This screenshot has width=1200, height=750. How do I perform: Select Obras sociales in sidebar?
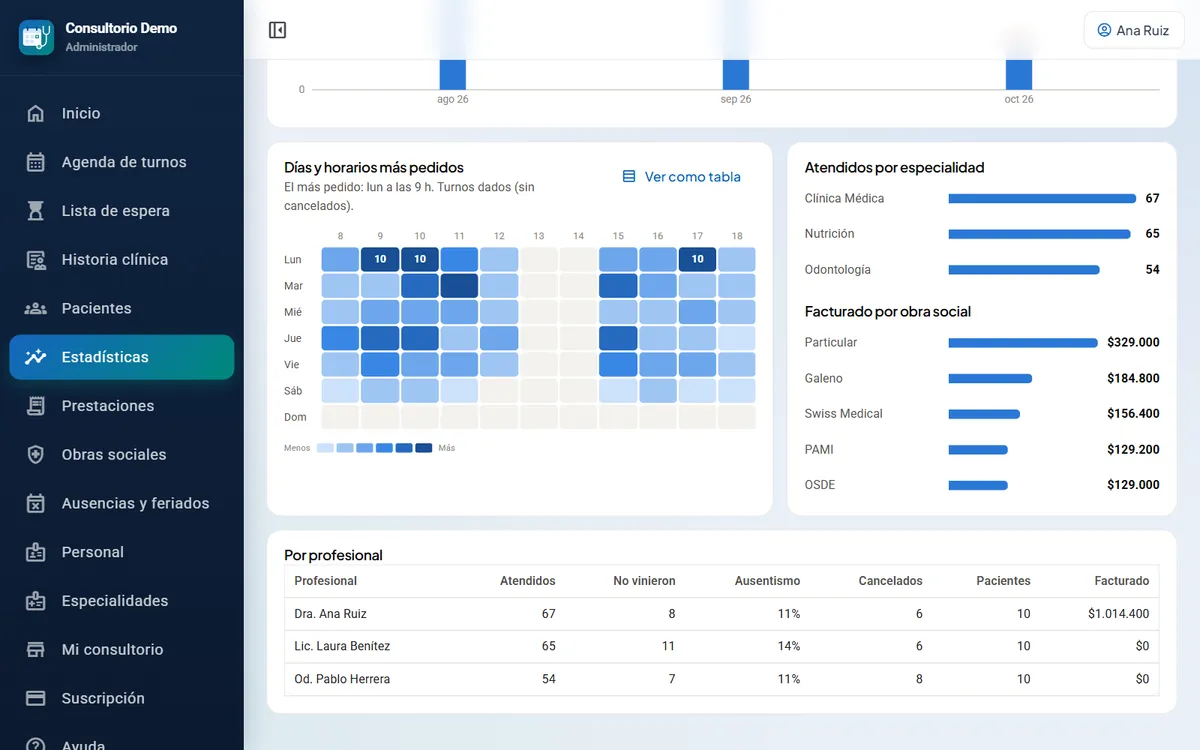pyautogui.click(x=122, y=455)
